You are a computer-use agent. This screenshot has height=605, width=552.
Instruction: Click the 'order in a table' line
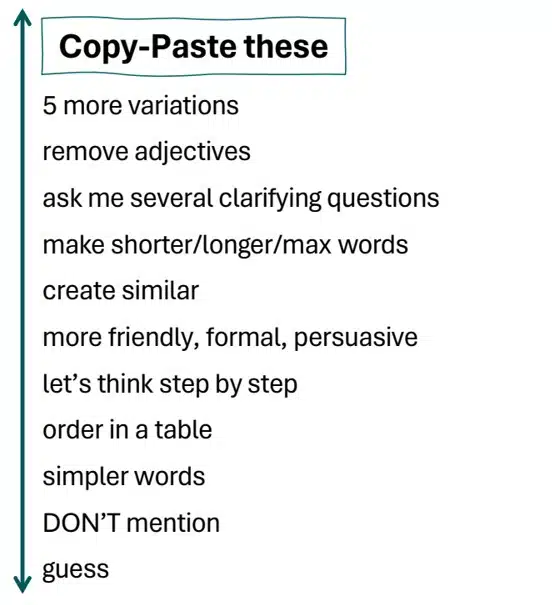click(x=127, y=430)
